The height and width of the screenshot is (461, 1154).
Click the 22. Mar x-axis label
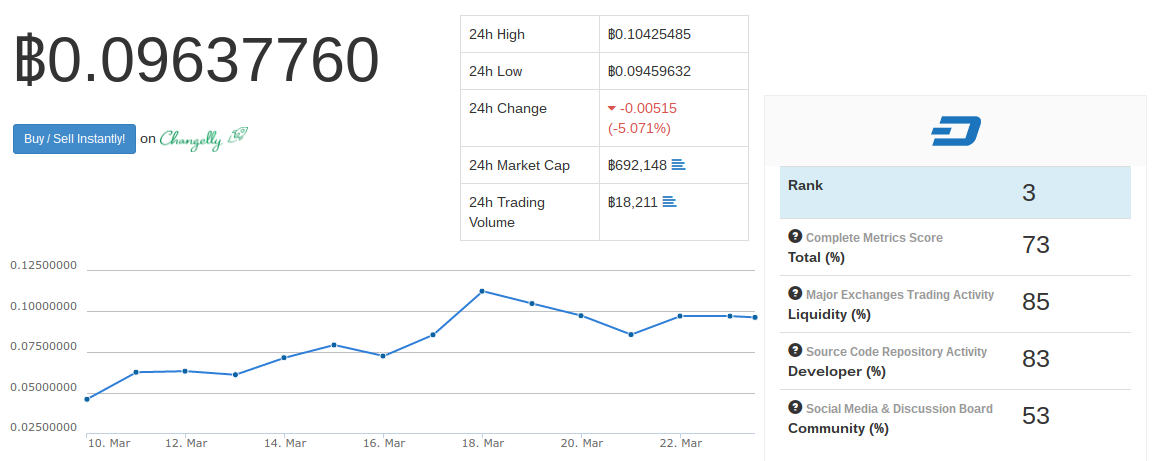click(x=680, y=443)
